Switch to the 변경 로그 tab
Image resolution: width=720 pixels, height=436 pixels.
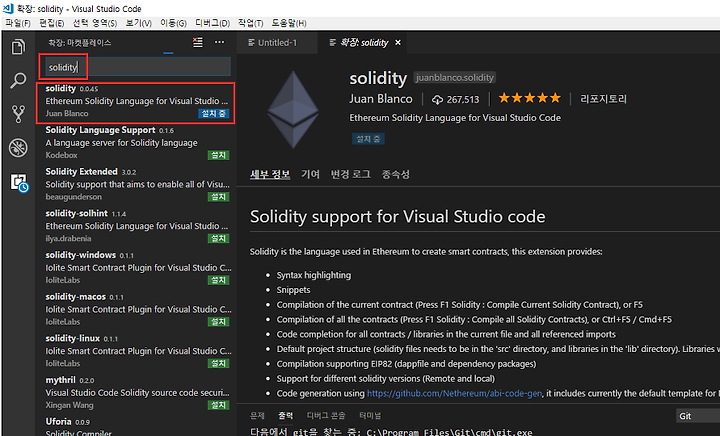[x=350, y=174]
